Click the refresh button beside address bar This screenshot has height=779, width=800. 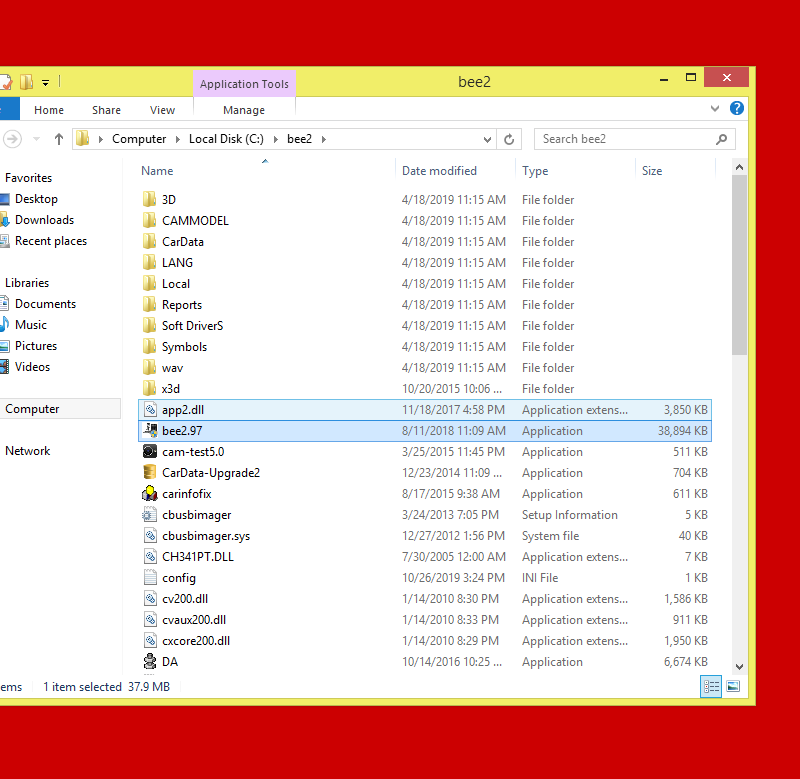(x=510, y=139)
